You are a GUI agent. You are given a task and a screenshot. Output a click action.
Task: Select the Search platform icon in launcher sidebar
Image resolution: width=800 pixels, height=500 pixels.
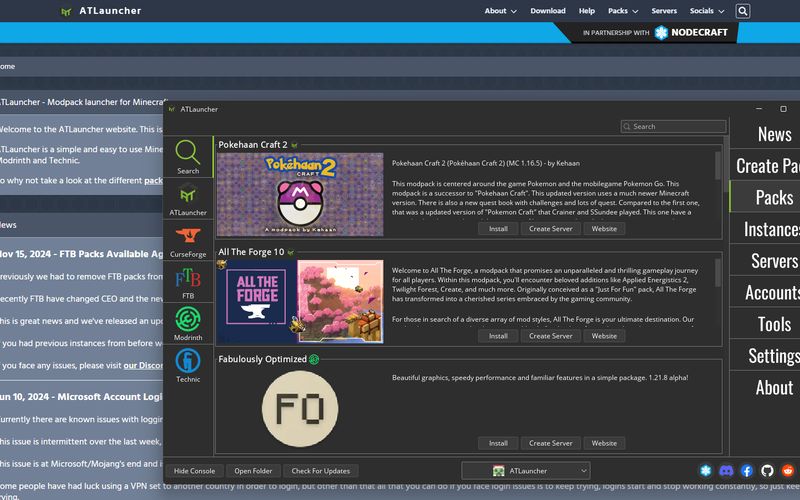pyautogui.click(x=188, y=157)
